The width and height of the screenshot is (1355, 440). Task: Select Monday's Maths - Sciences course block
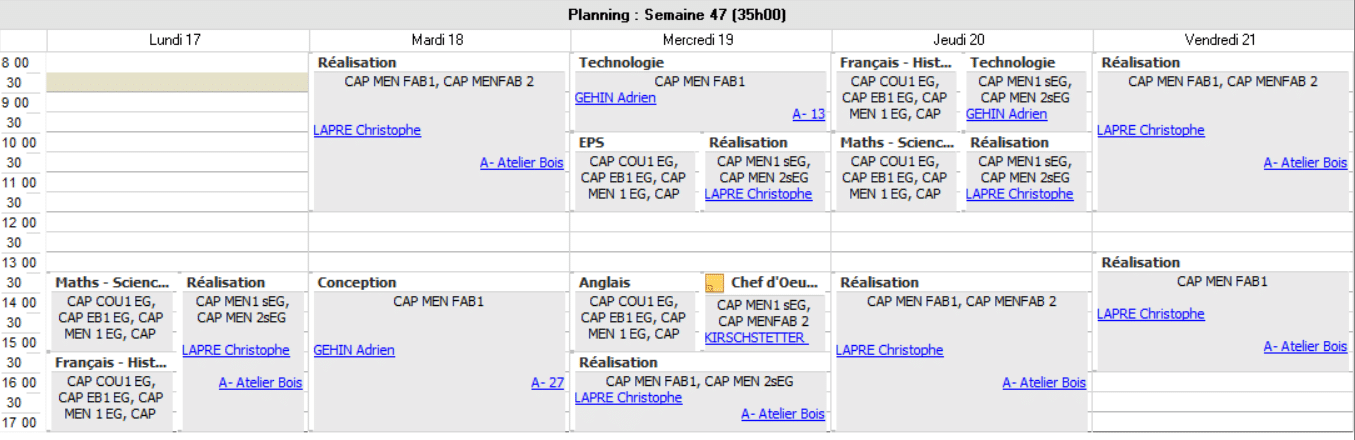pyautogui.click(x=112, y=311)
